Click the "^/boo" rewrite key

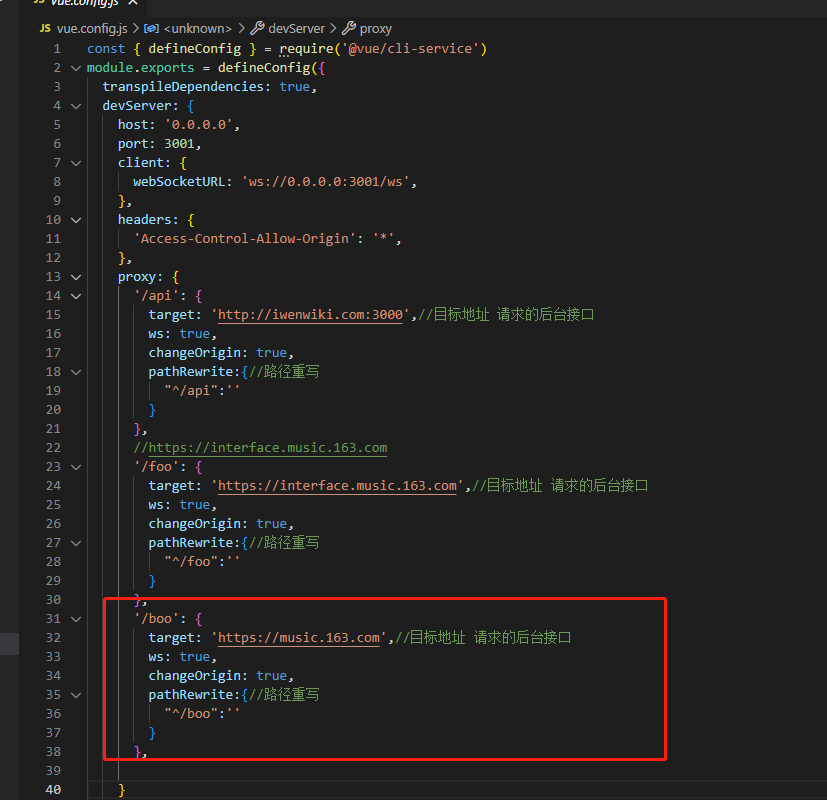(191, 714)
